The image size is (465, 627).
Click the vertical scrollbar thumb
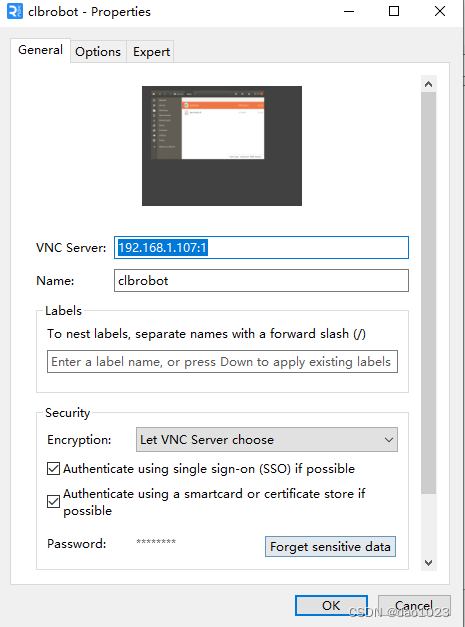tap(428, 293)
